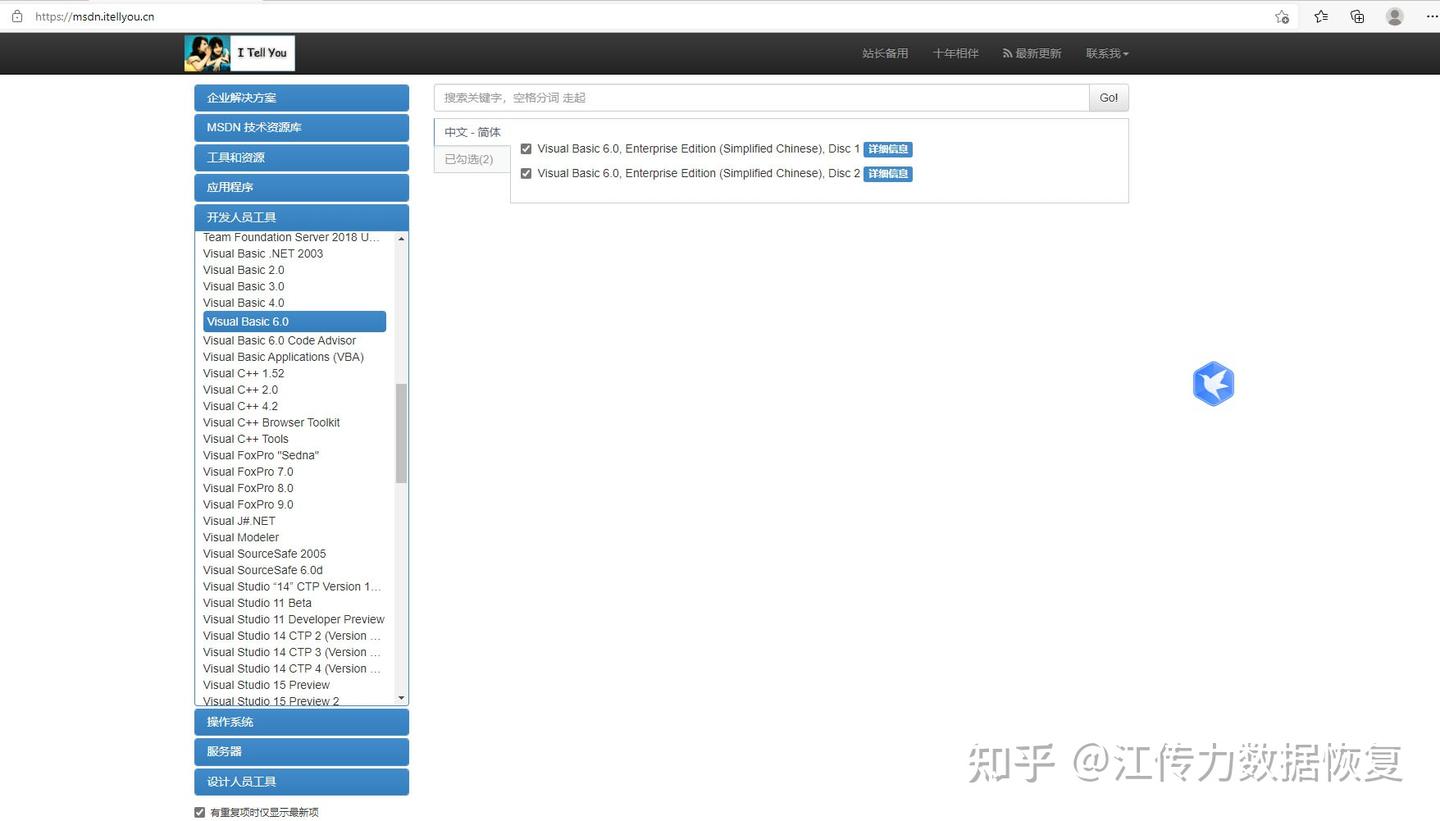
Task: Show 详细信息 for Disc 1
Action: pos(888,149)
